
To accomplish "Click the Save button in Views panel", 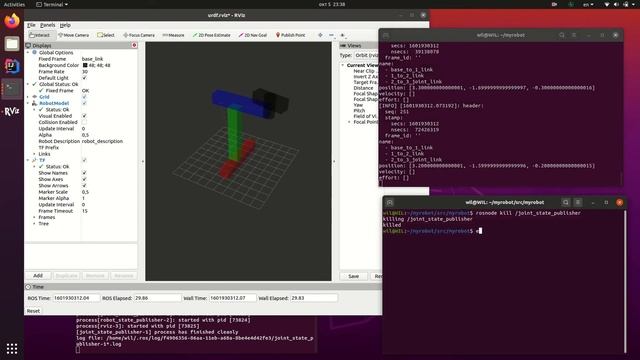I will (x=353, y=276).
